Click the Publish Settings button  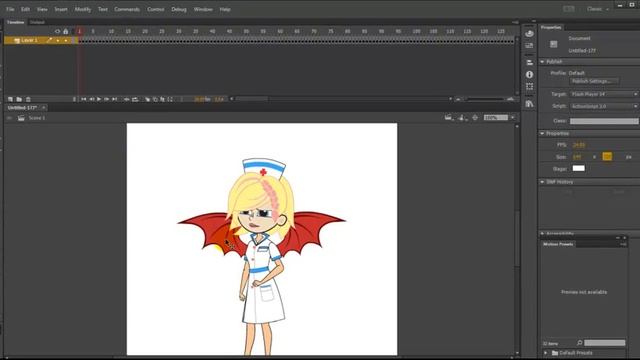[594, 81]
